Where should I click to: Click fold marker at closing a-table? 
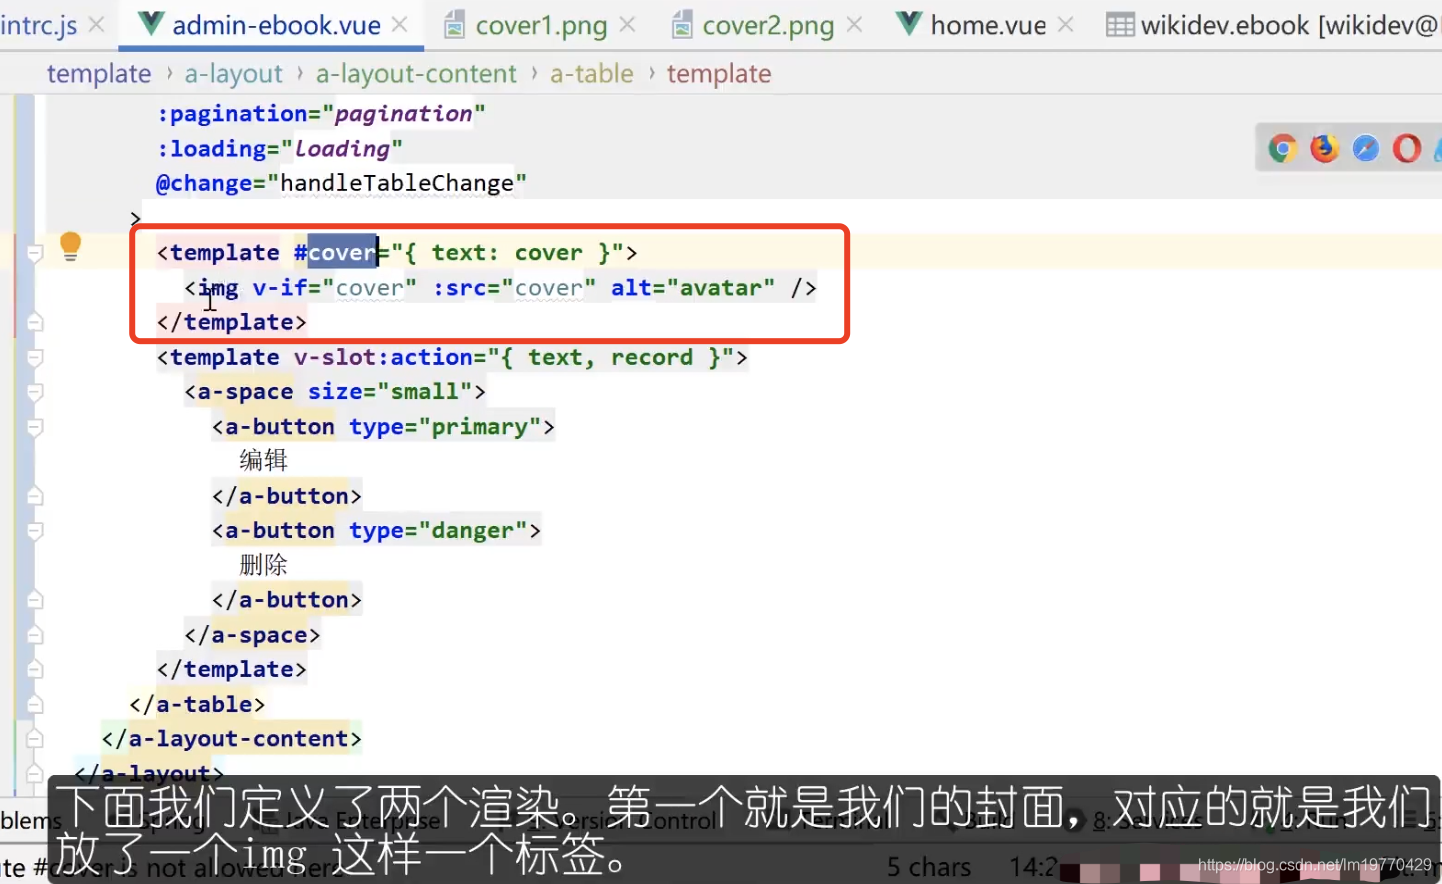(35, 704)
